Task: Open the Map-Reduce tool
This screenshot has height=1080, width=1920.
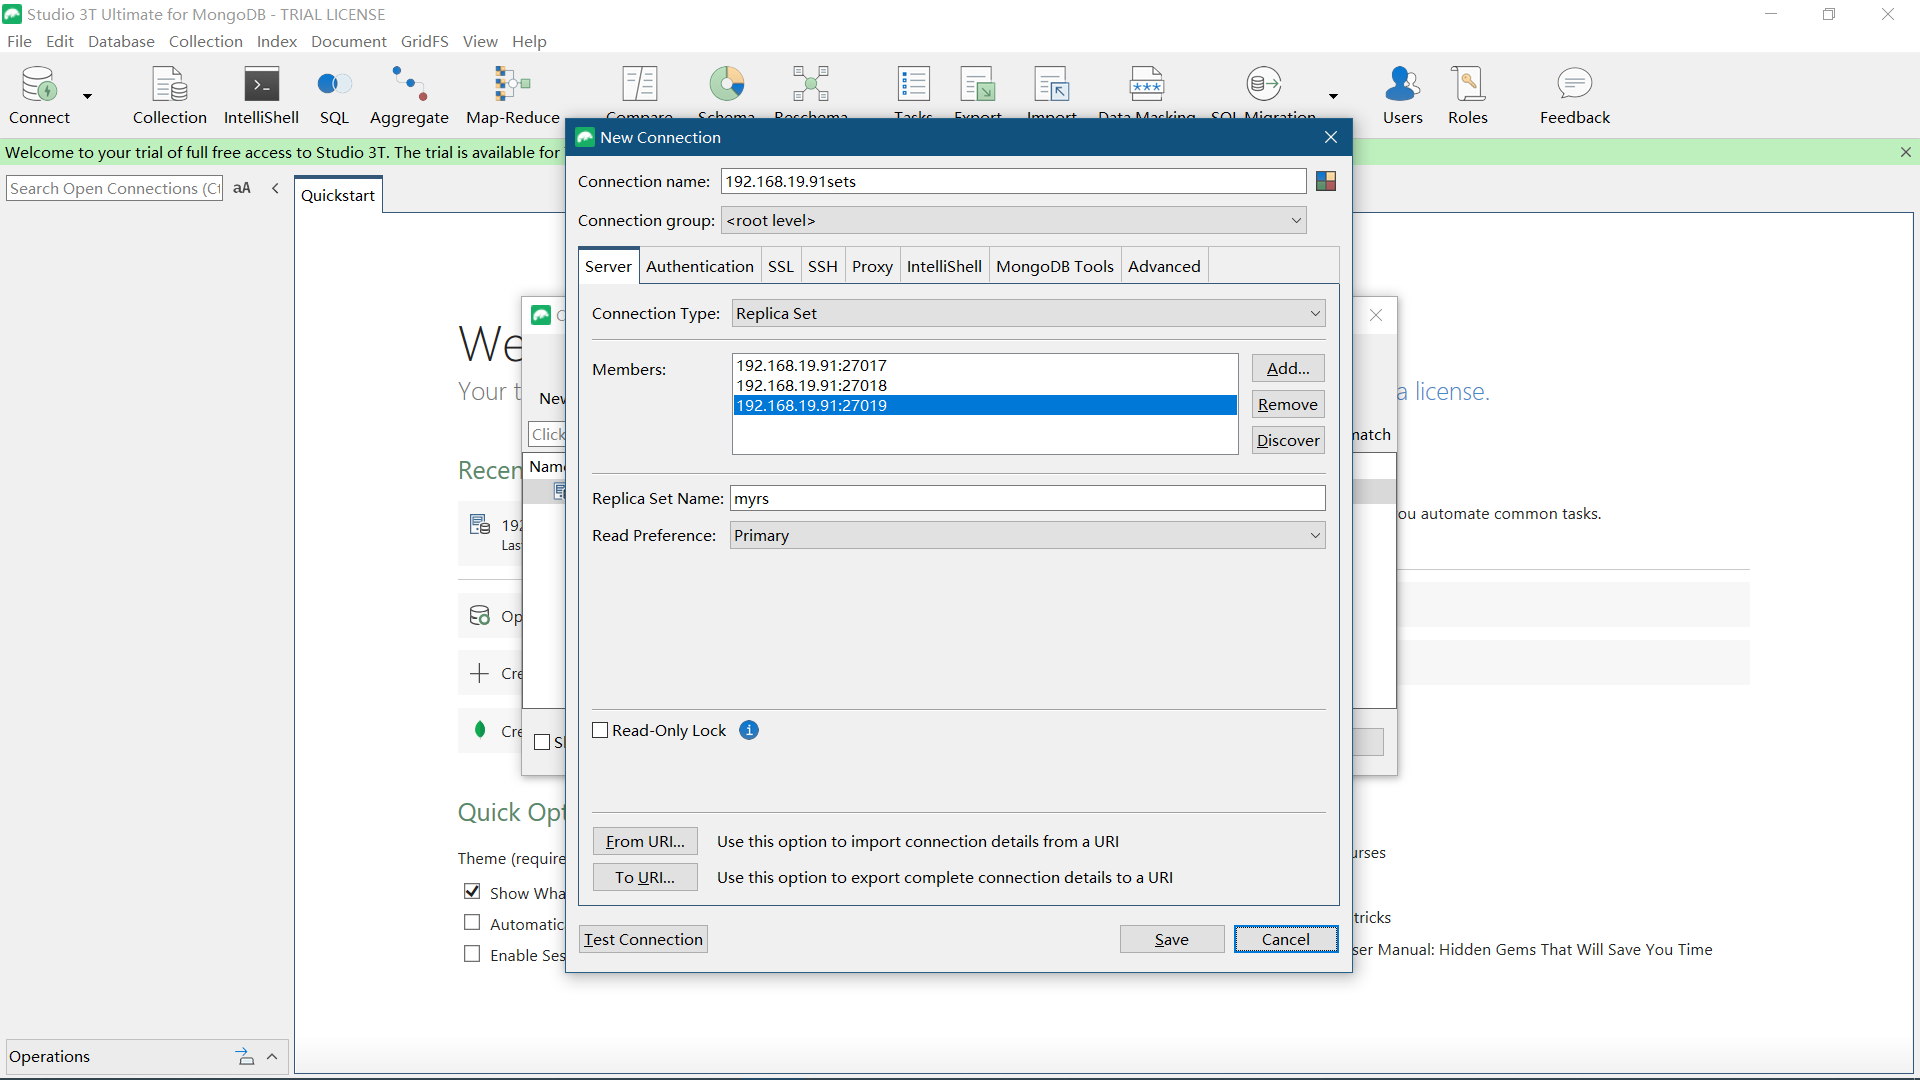Action: point(512,95)
